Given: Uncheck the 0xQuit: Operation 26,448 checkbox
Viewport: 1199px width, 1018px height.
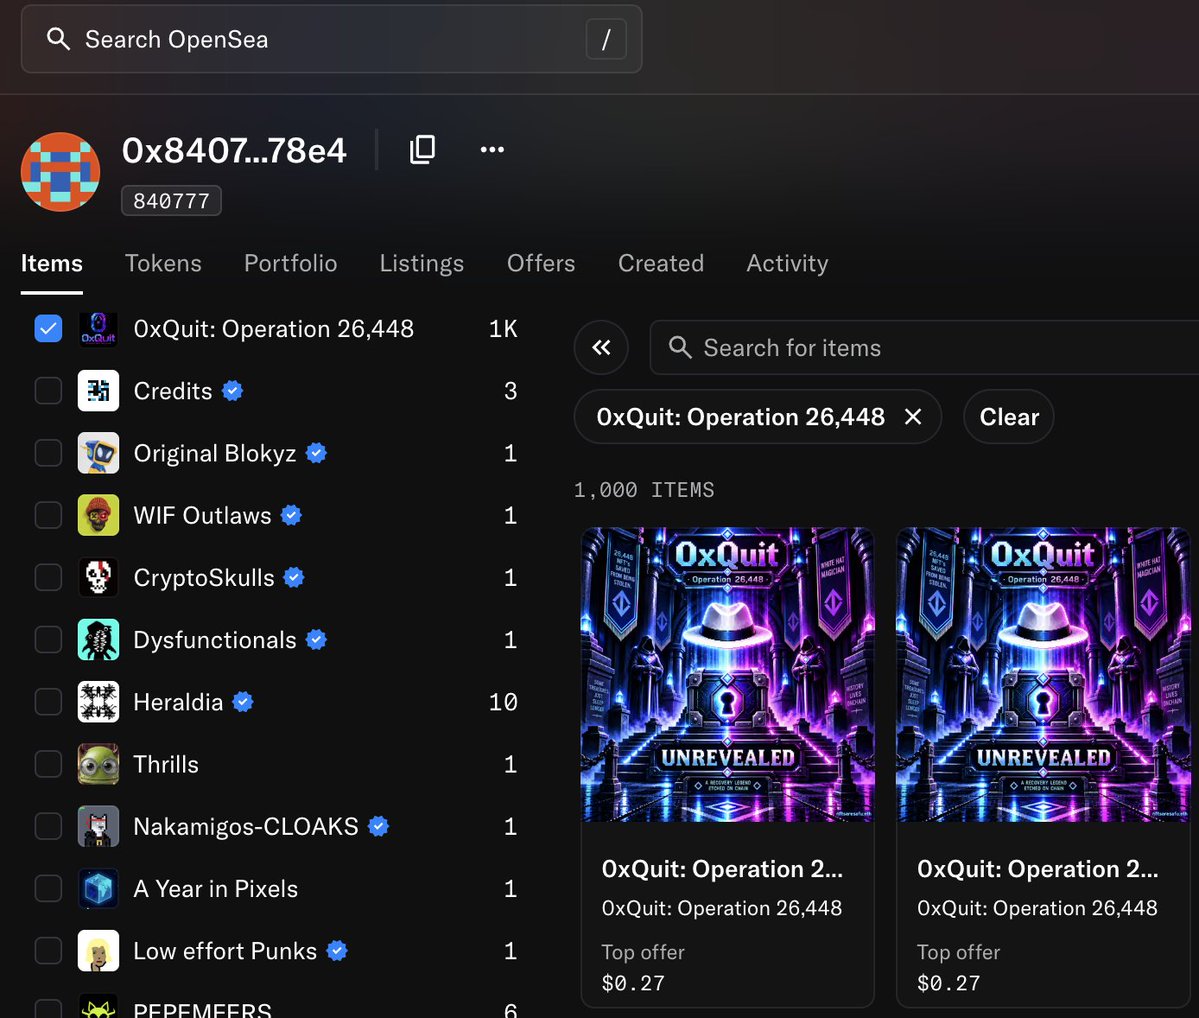Looking at the screenshot, I should point(48,329).
